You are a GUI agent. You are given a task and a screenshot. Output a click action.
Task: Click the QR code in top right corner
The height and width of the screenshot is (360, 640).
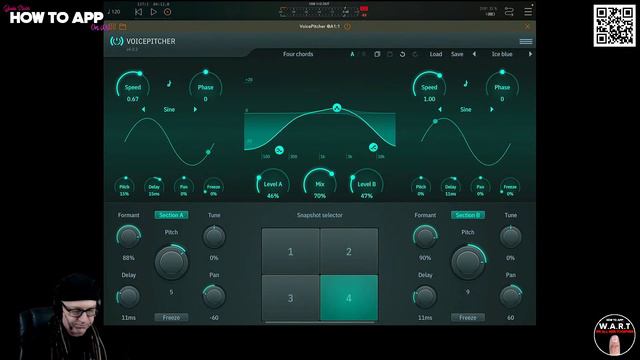tap(614, 26)
